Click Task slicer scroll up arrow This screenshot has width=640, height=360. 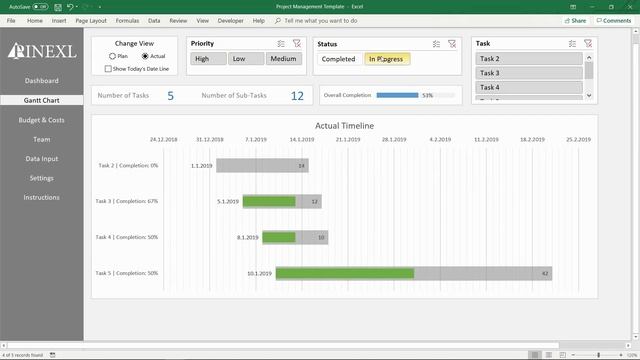pos(589,58)
